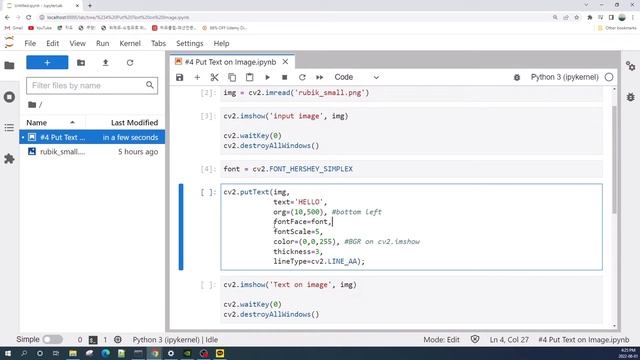This screenshot has height=360, width=640.
Task: Open the Tabs menu
Action: 158,43
